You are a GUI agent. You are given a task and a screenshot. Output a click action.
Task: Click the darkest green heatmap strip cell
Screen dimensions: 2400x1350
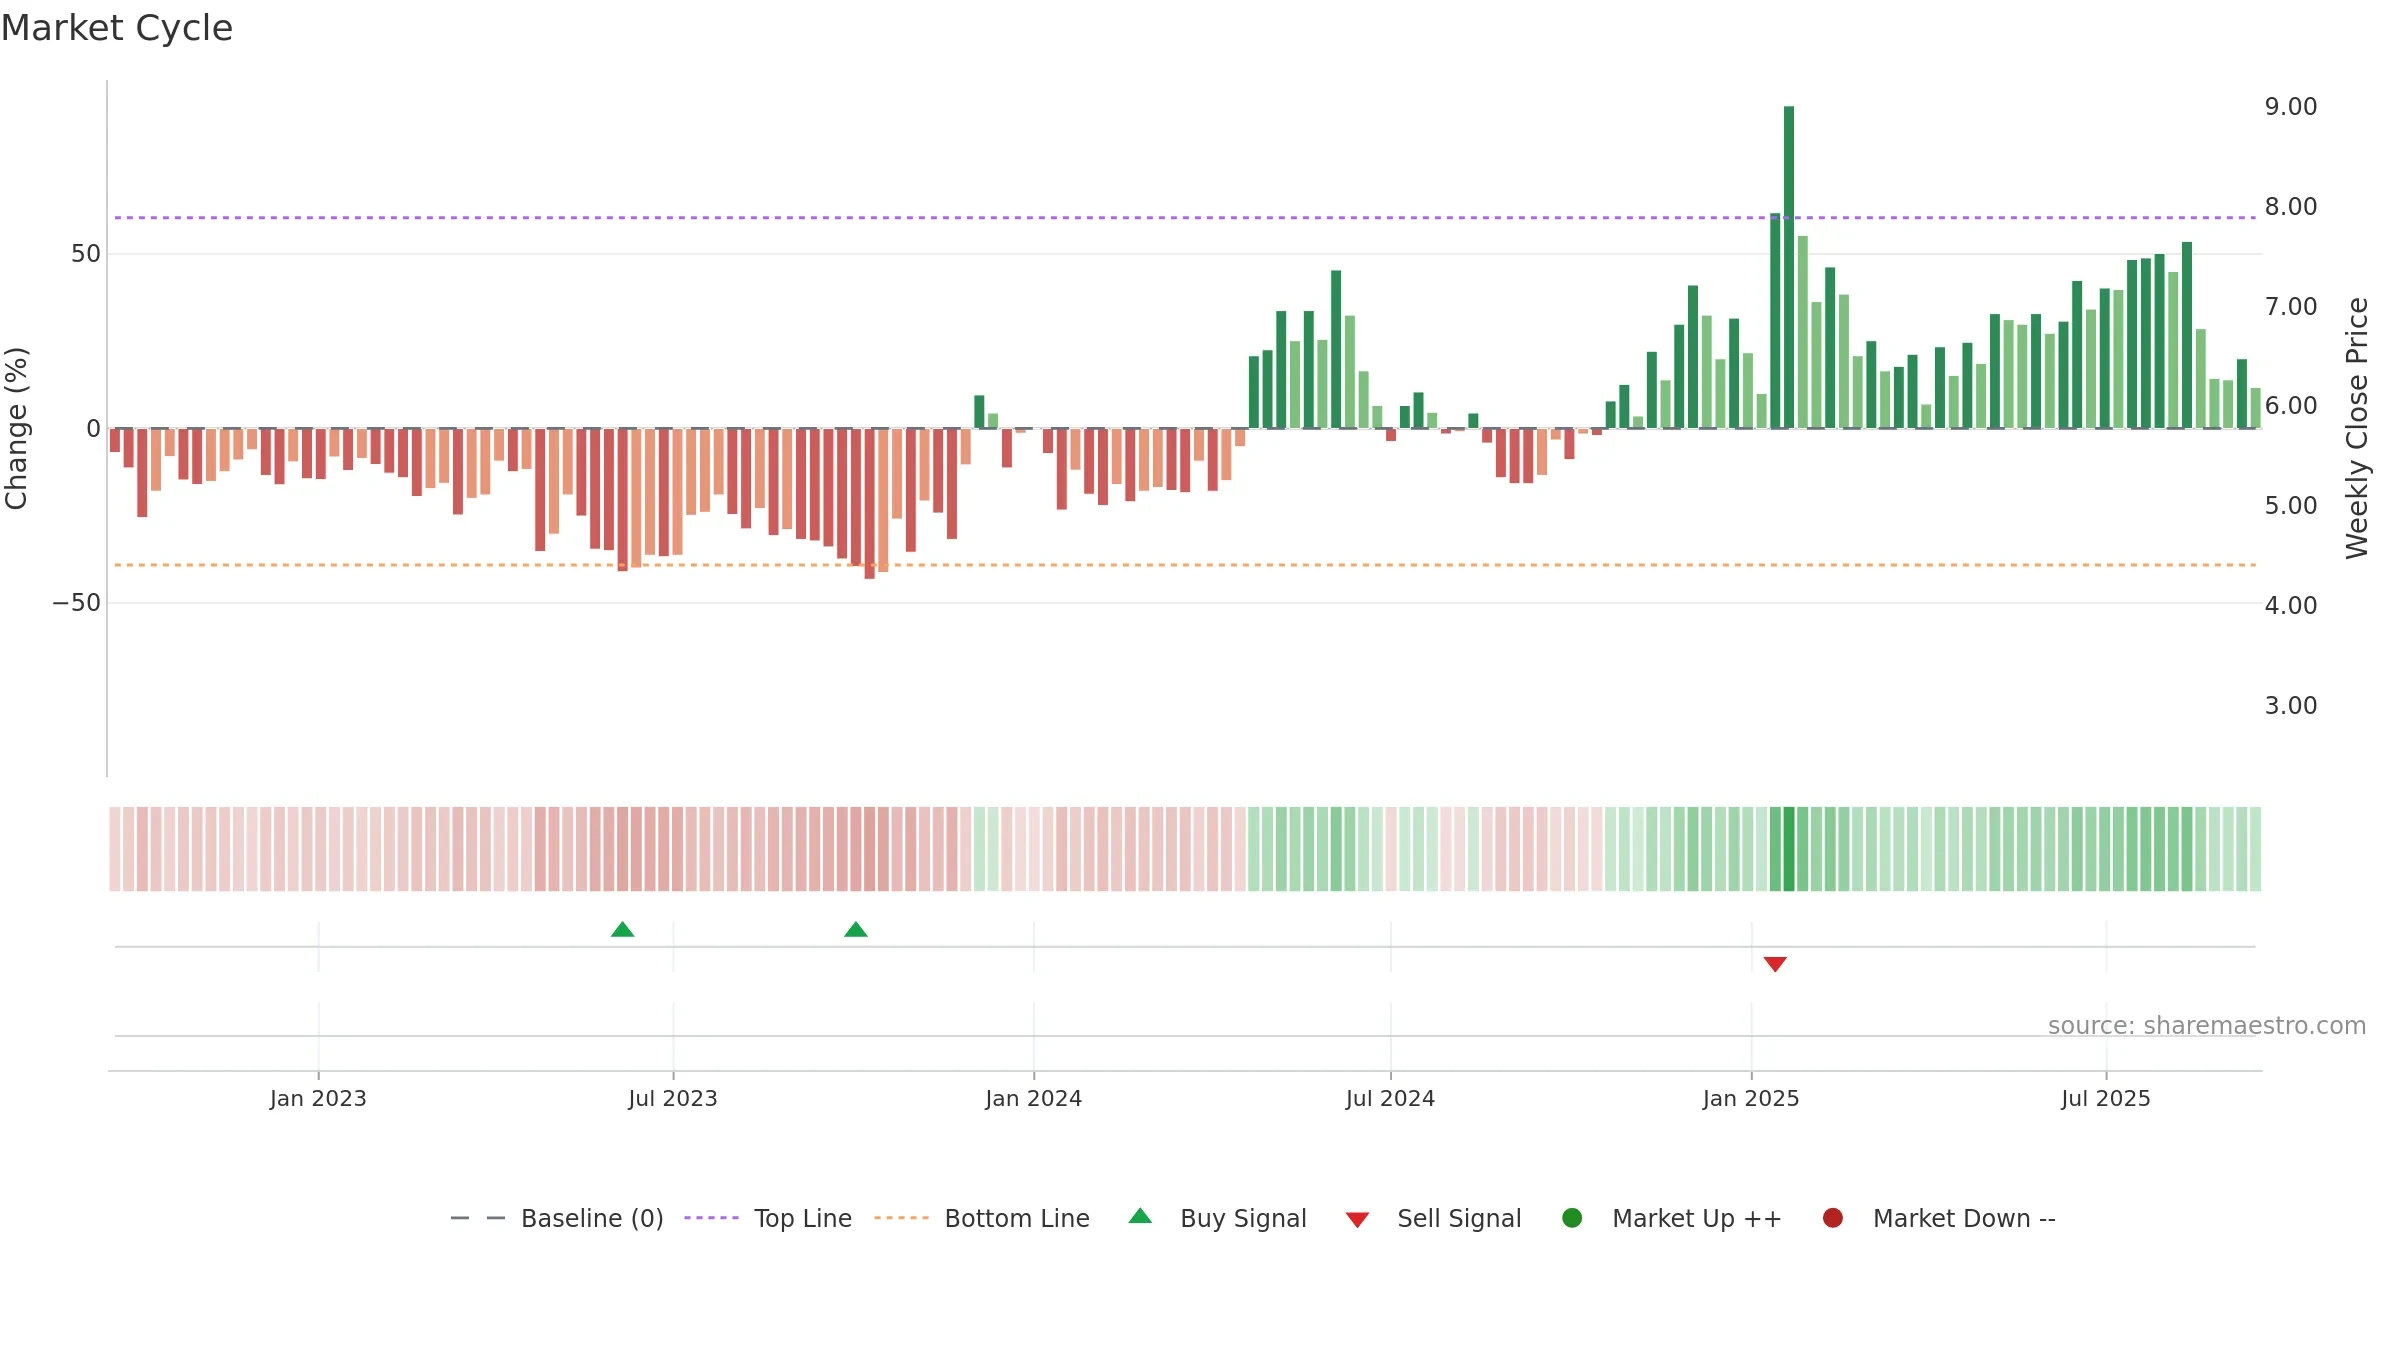pos(1789,849)
